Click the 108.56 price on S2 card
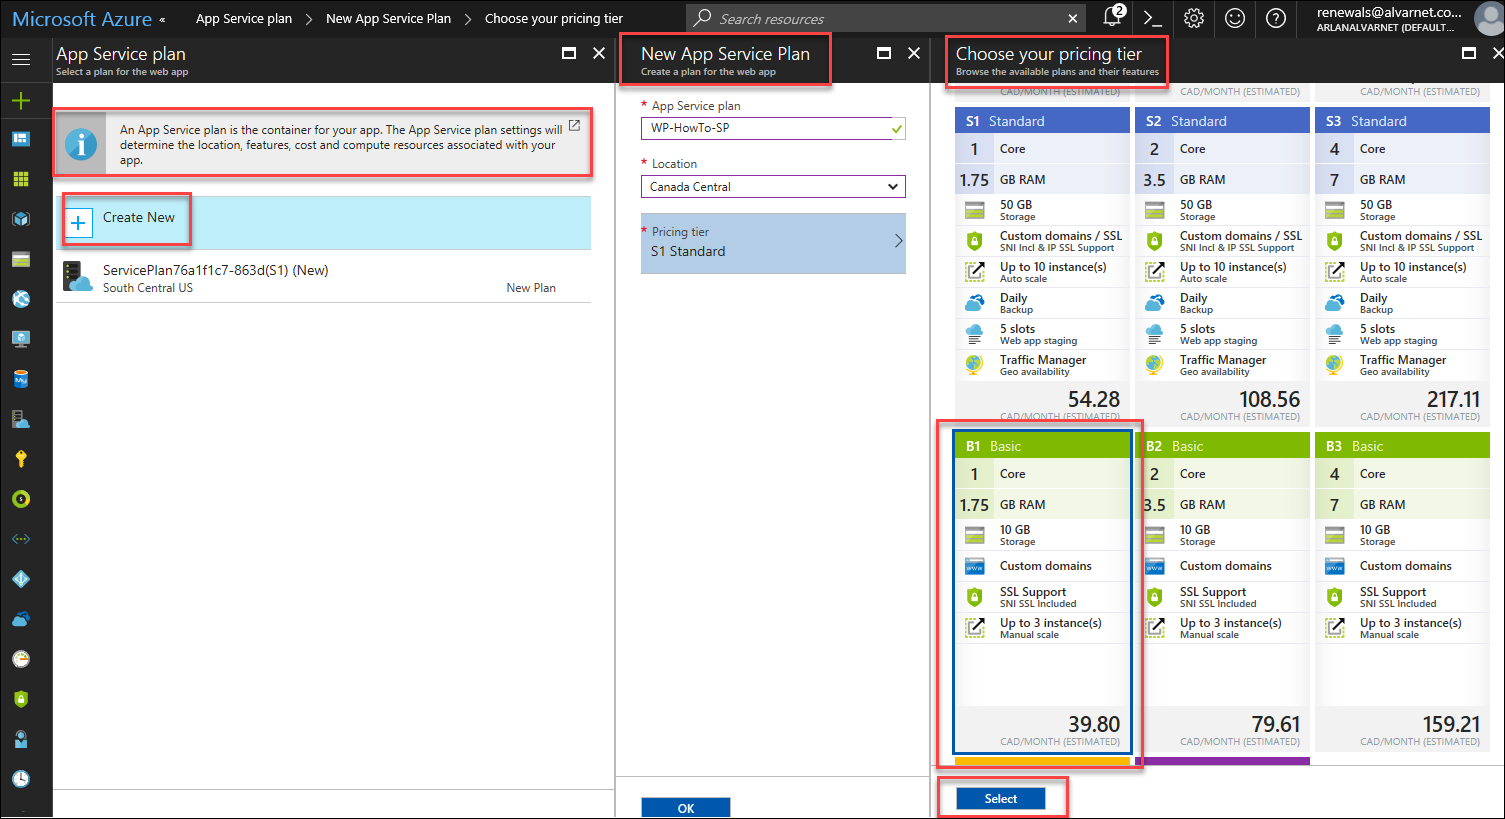Screen dimensions: 1505x819 1269,399
